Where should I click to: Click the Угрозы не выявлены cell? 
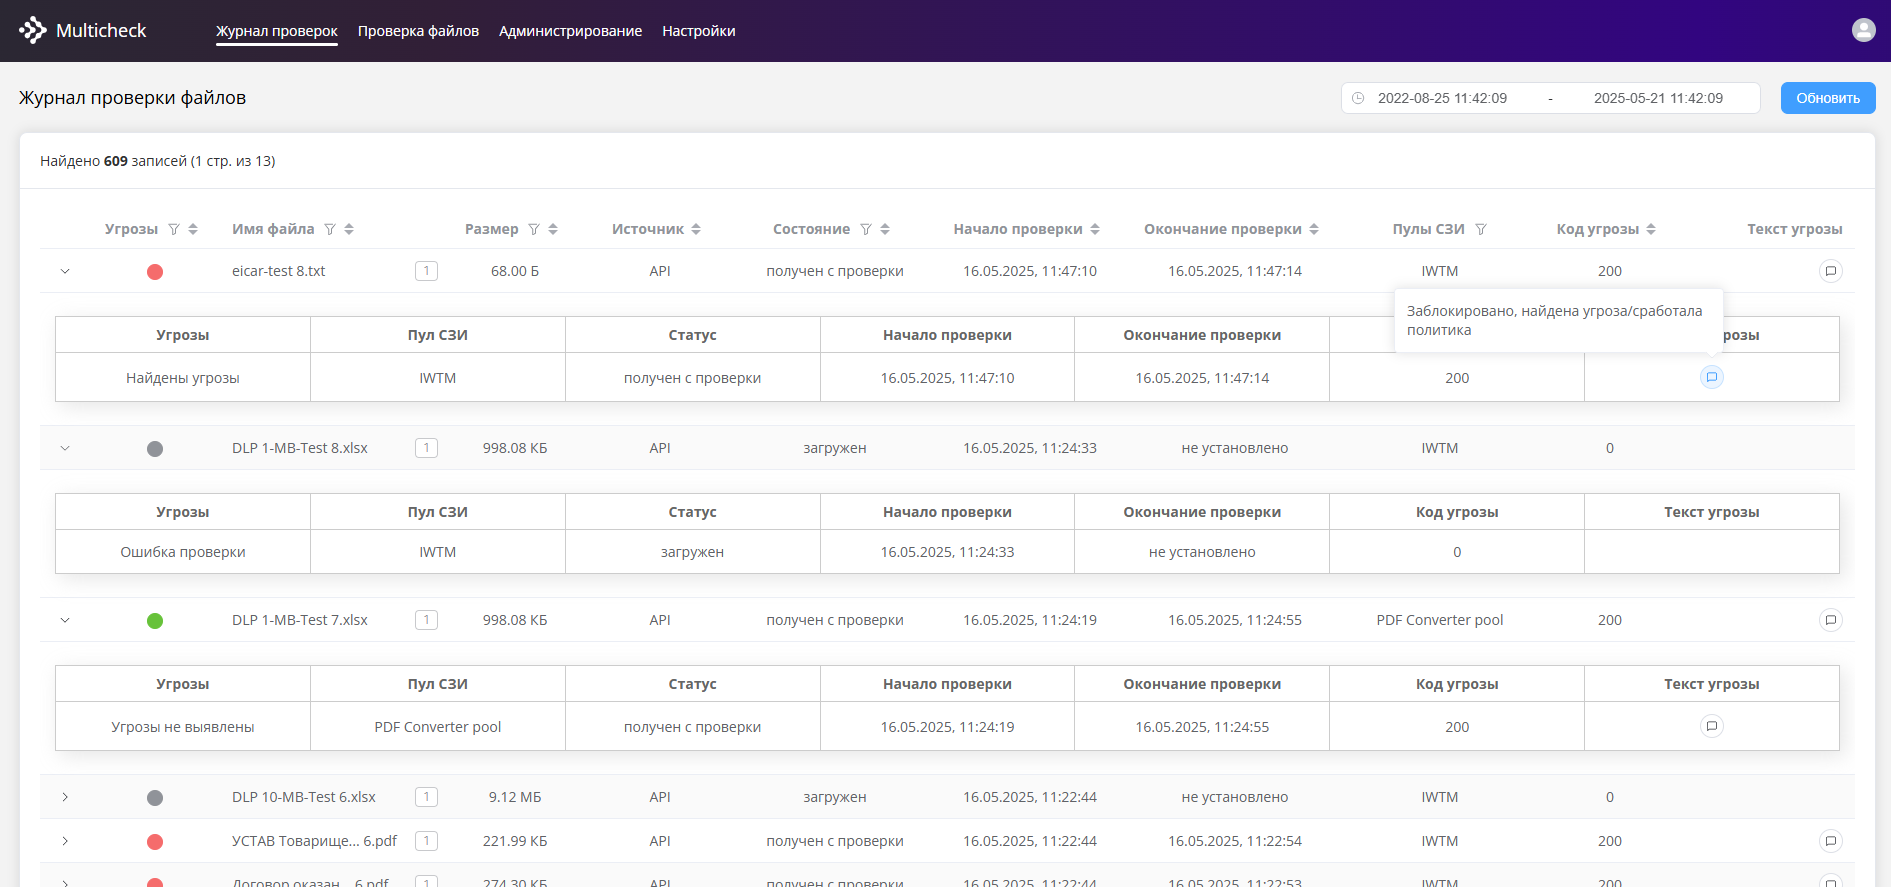click(x=183, y=727)
